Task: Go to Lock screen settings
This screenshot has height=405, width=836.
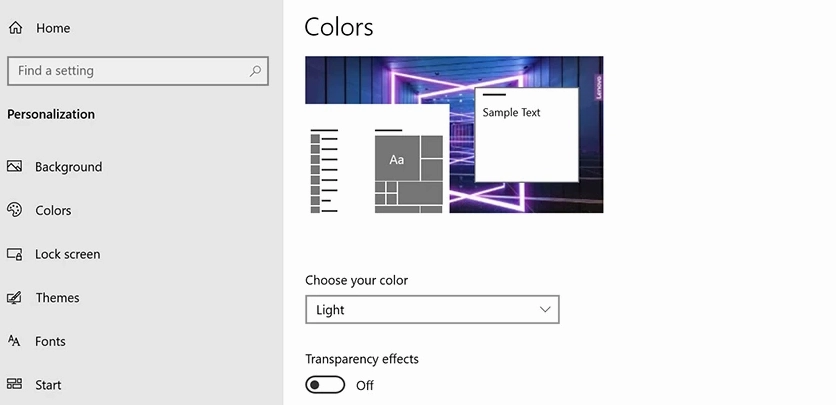Action: pos(67,254)
